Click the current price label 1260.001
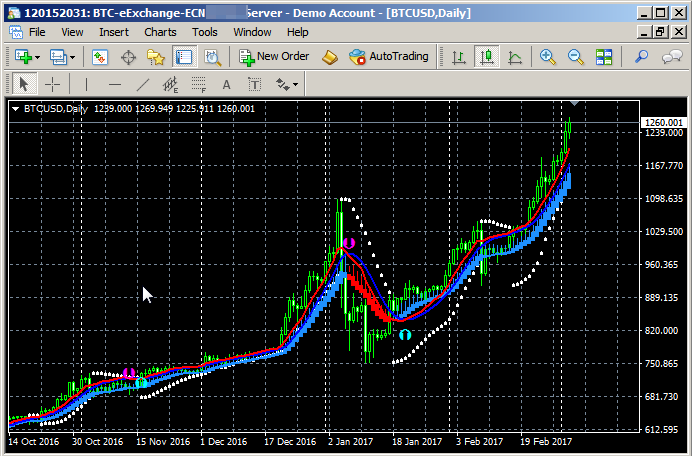This screenshot has width=692, height=456. click(664, 123)
